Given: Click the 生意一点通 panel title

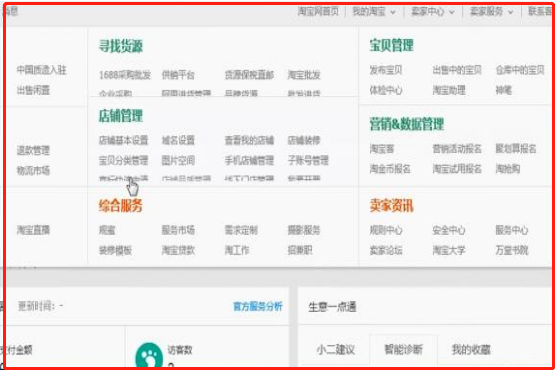Looking at the screenshot, I should 333,307.
